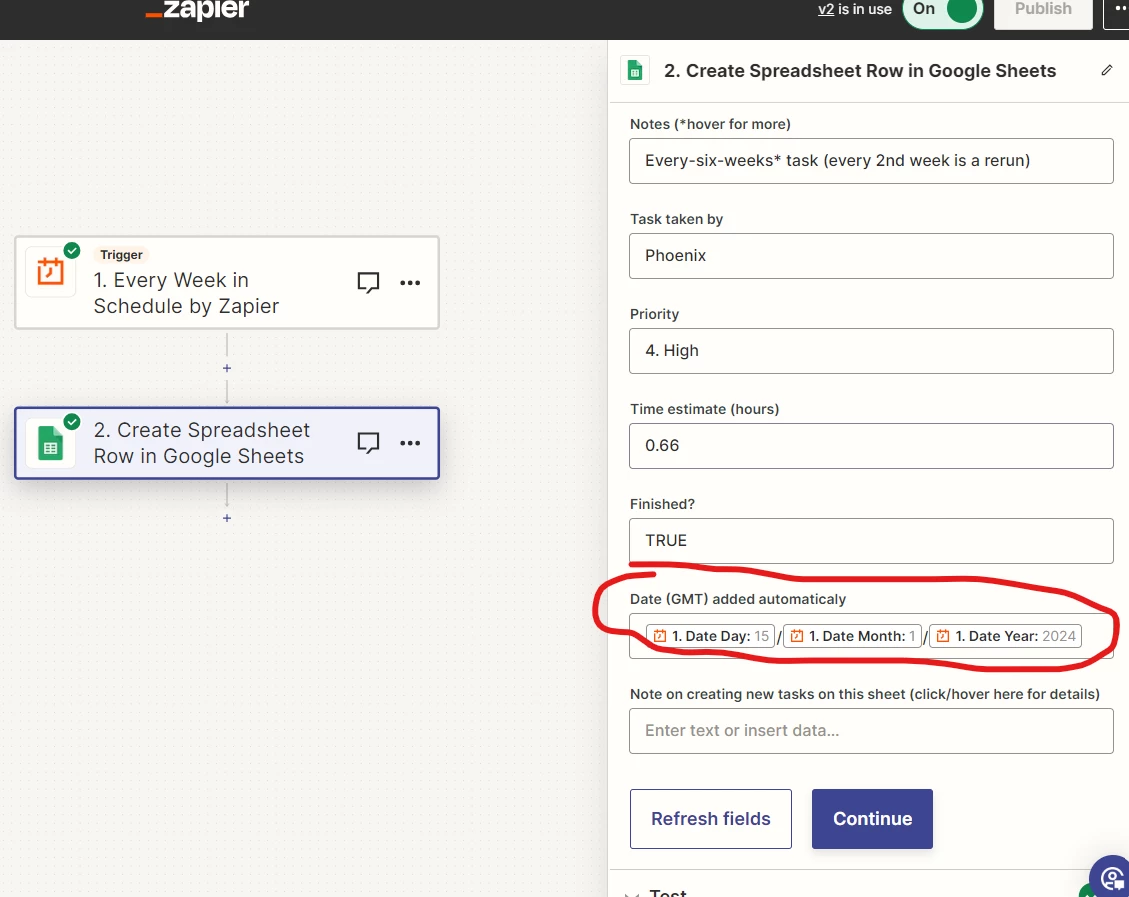Select the Date Month pill

click(853, 636)
